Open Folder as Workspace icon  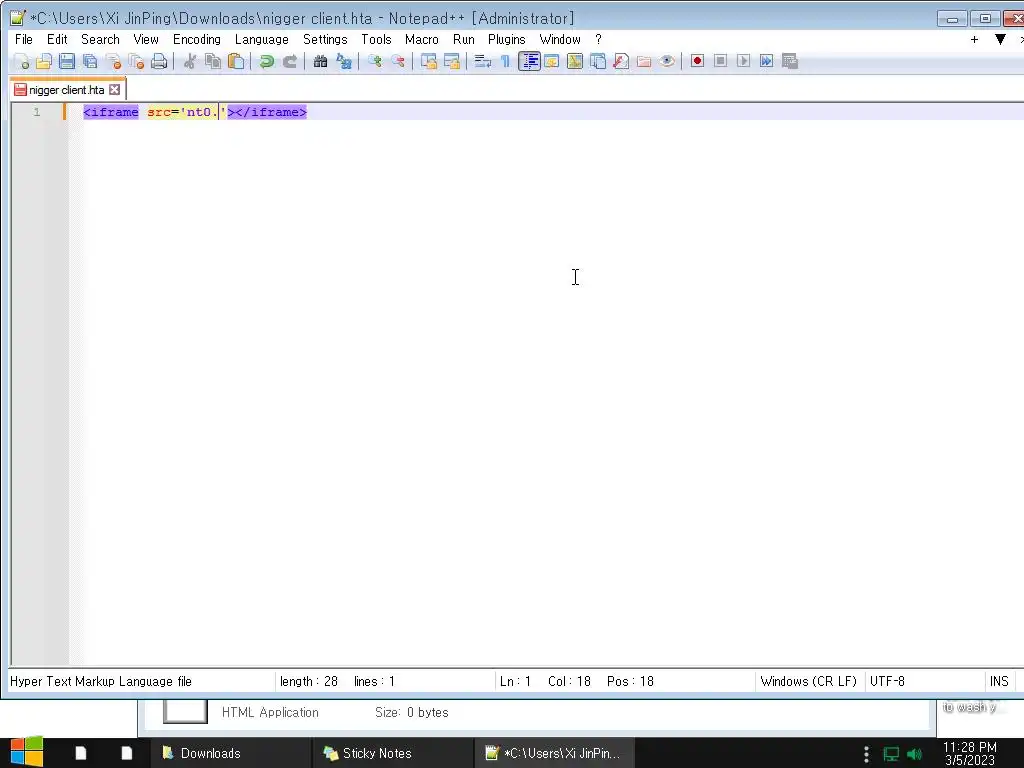click(644, 61)
